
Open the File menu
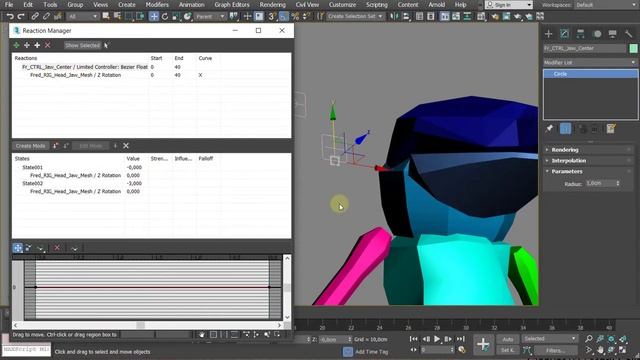[9, 5]
